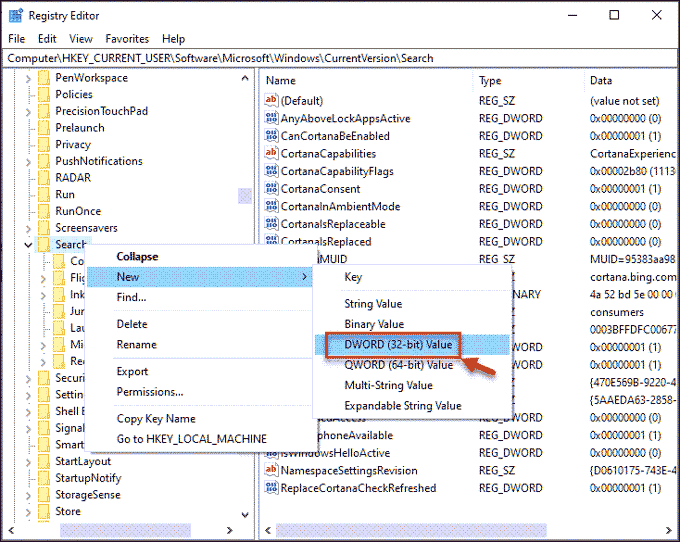Open the Favorites menu

127,39
